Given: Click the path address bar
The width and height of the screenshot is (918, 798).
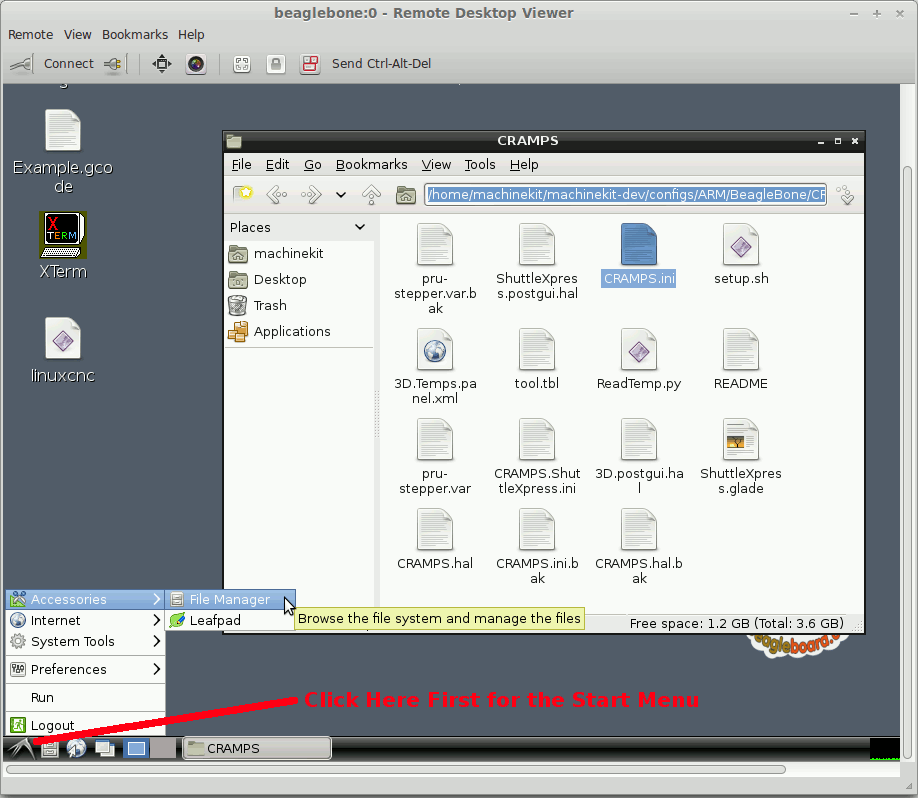Looking at the screenshot, I should pyautogui.click(x=625, y=194).
